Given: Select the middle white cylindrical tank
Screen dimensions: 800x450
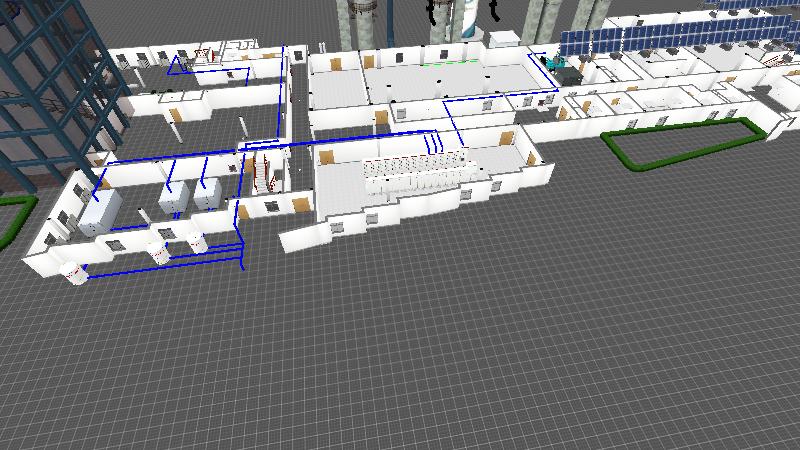Looking at the screenshot, I should point(158,251).
